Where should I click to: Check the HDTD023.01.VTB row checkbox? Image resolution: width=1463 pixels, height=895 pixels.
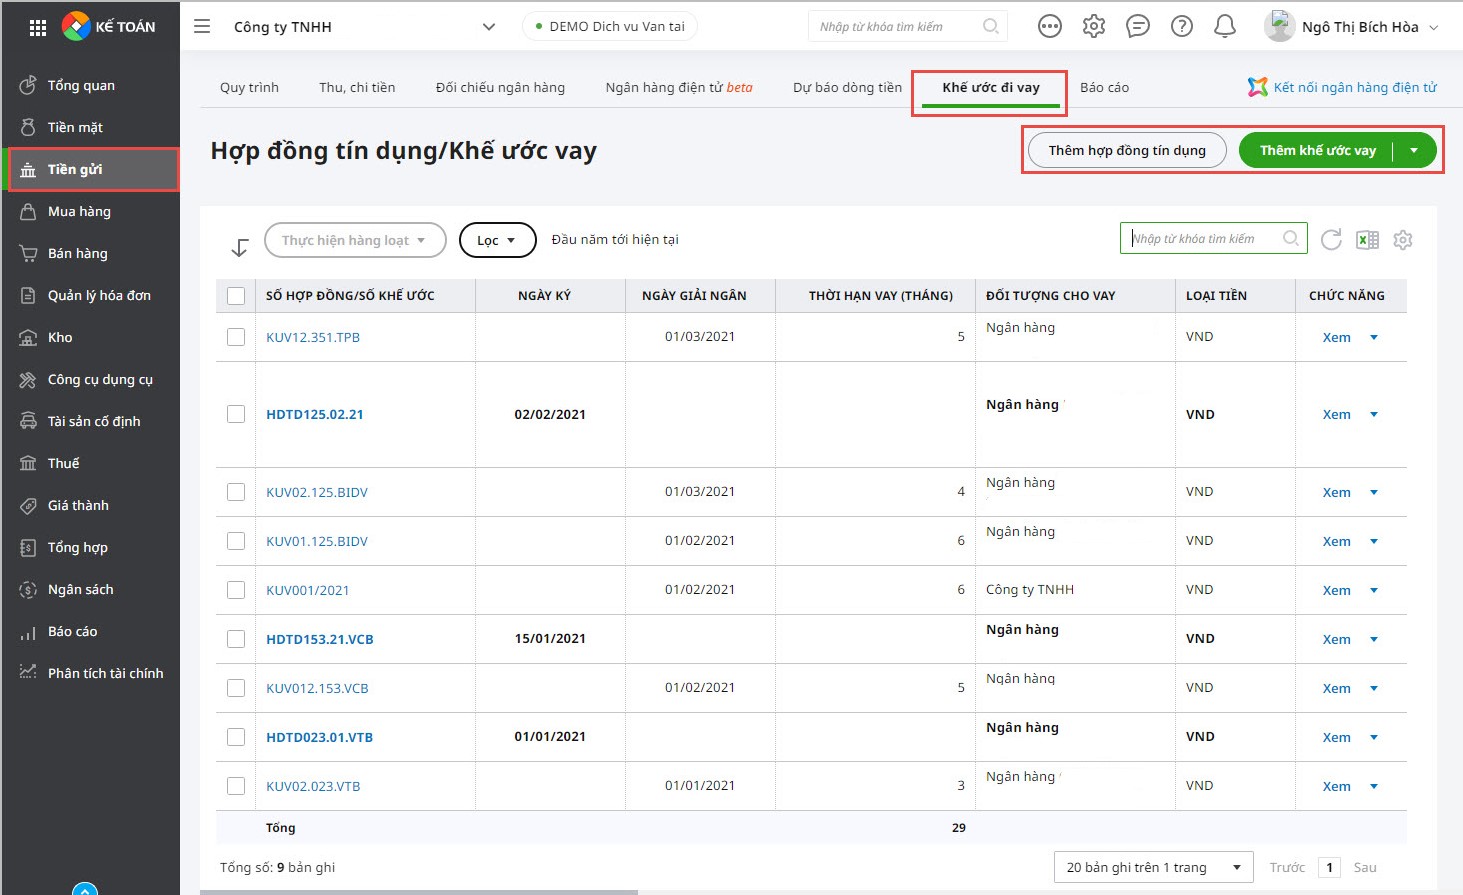(x=236, y=737)
